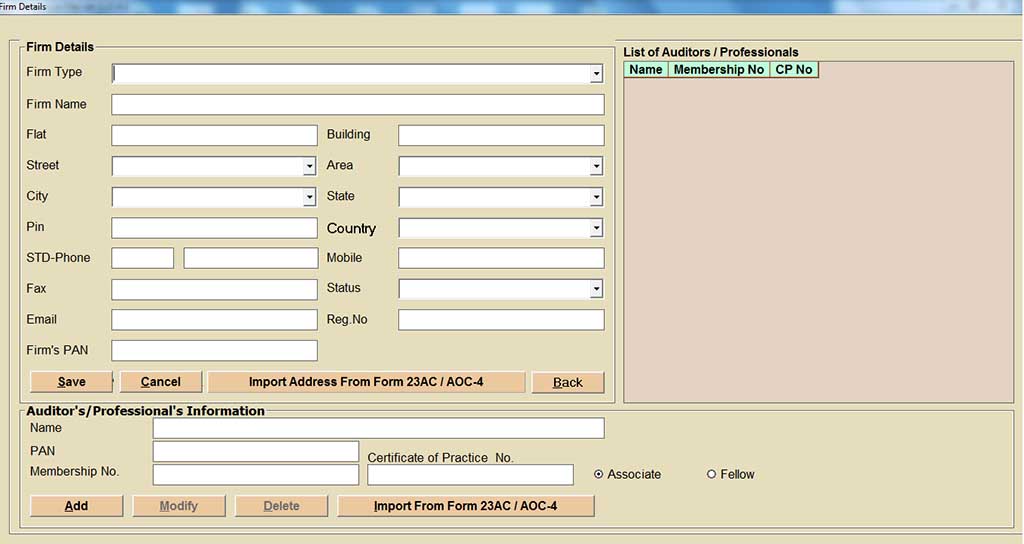This screenshot has width=1024, height=544.
Task: Expand the Street dropdown list
Action: [x=309, y=167]
